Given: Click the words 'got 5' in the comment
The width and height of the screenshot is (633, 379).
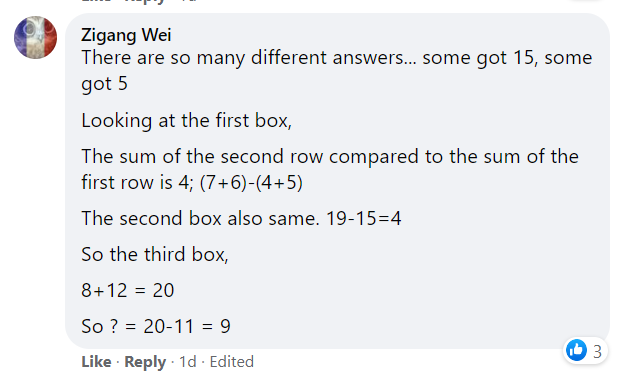Looking at the screenshot, I should pos(104,84).
